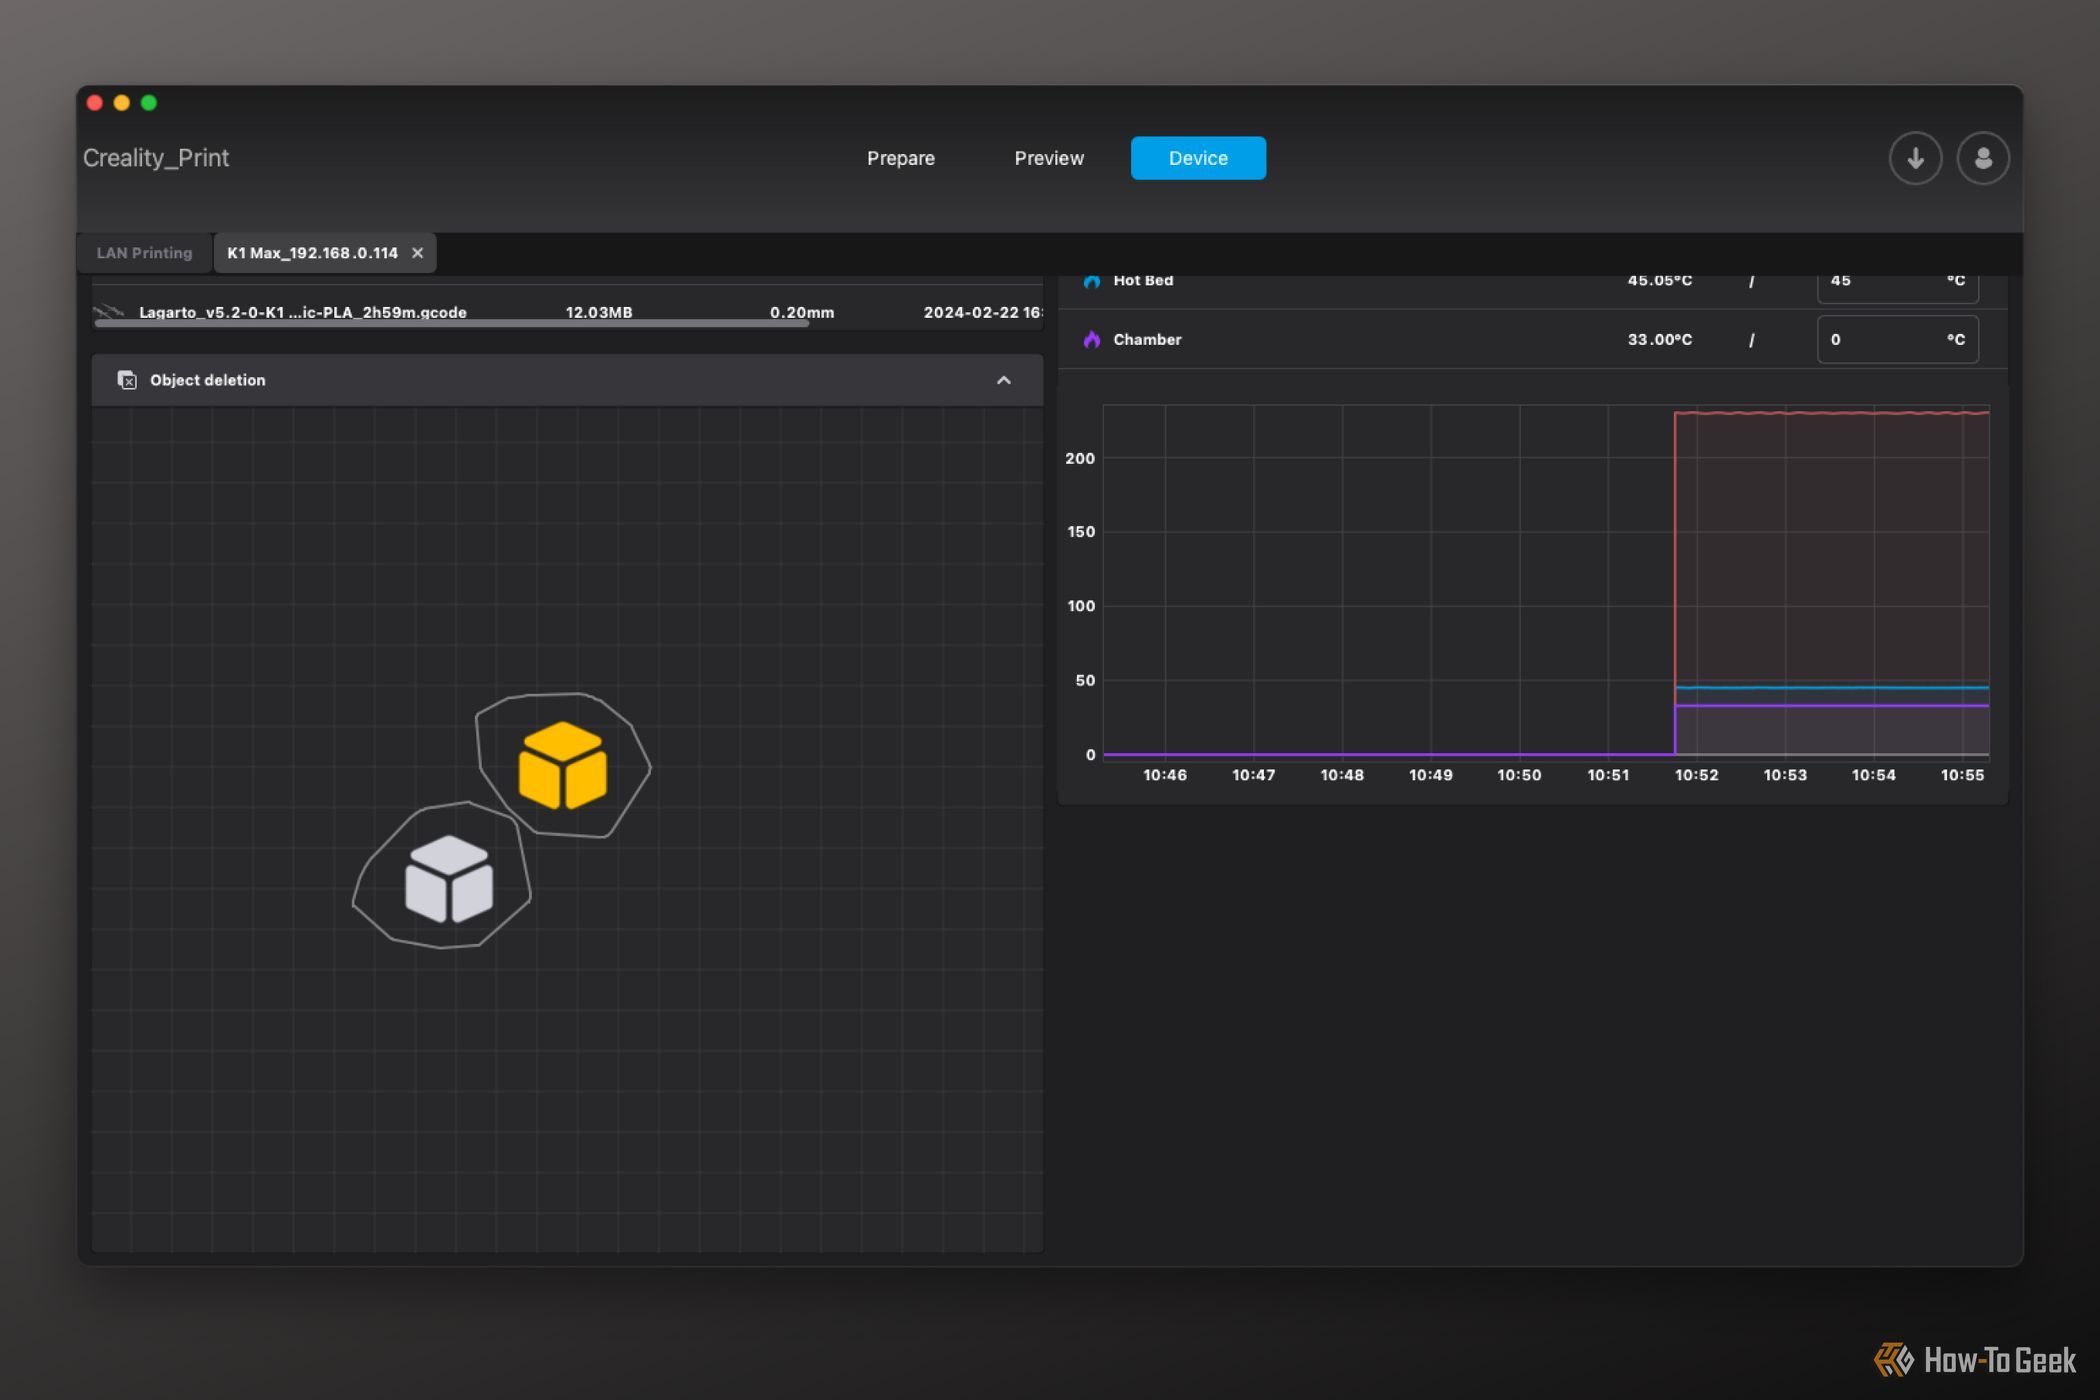
Task: Switch to the Preview tab
Action: click(x=1049, y=158)
